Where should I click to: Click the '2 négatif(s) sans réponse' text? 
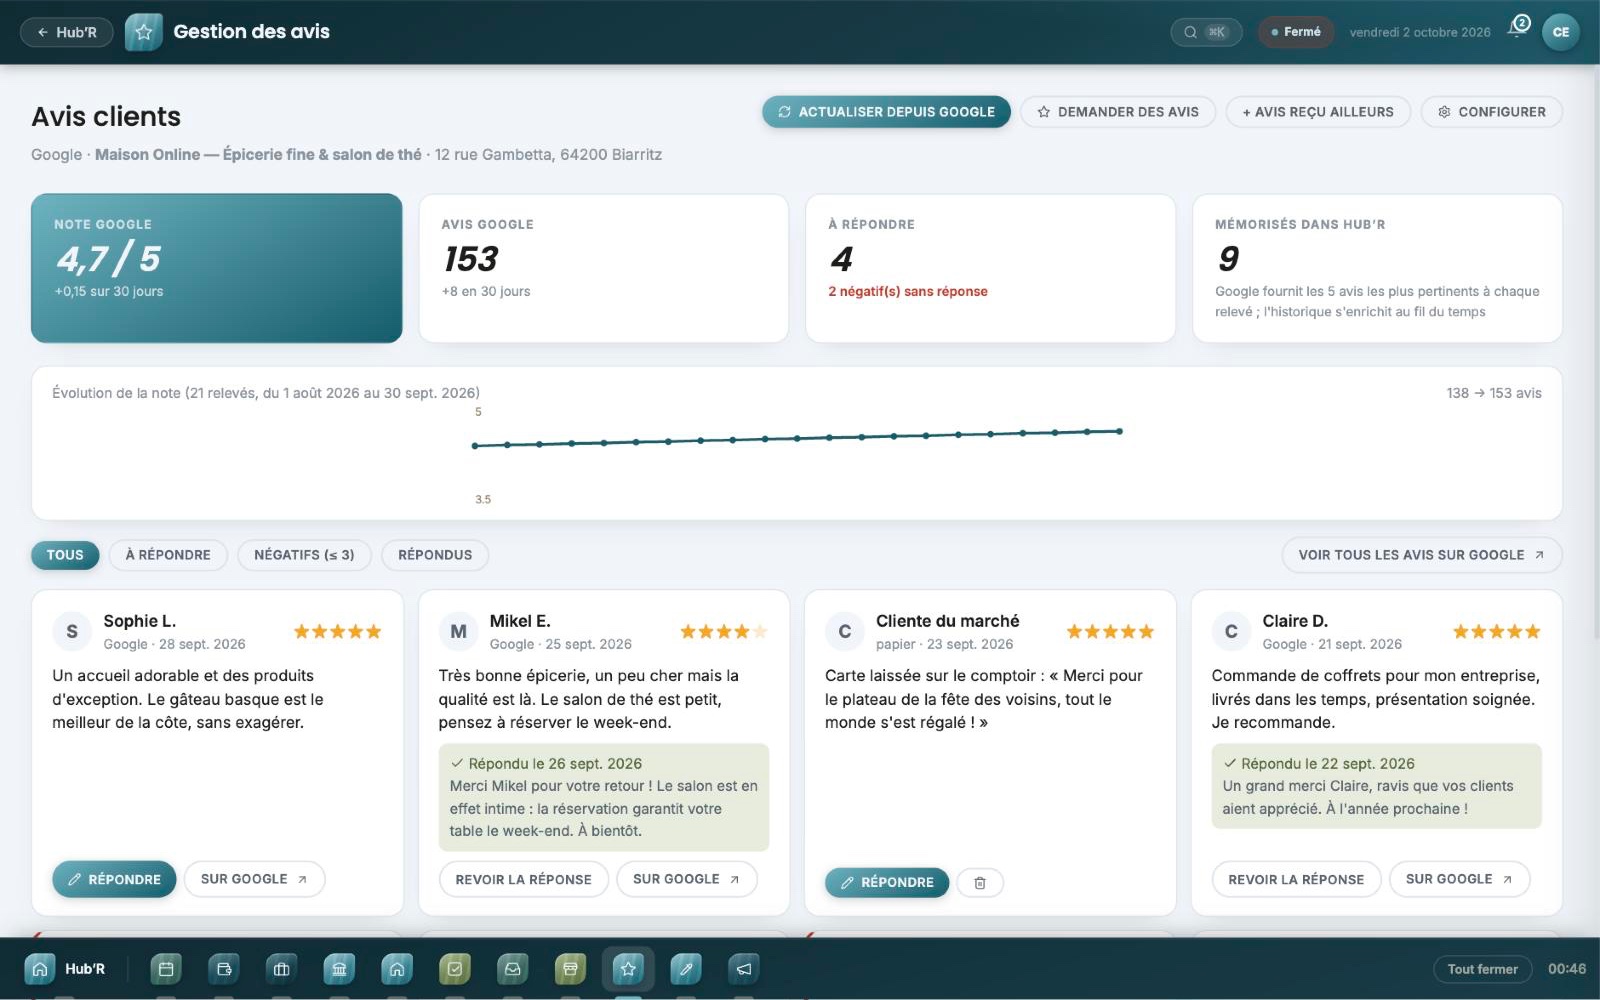pyautogui.click(x=908, y=292)
